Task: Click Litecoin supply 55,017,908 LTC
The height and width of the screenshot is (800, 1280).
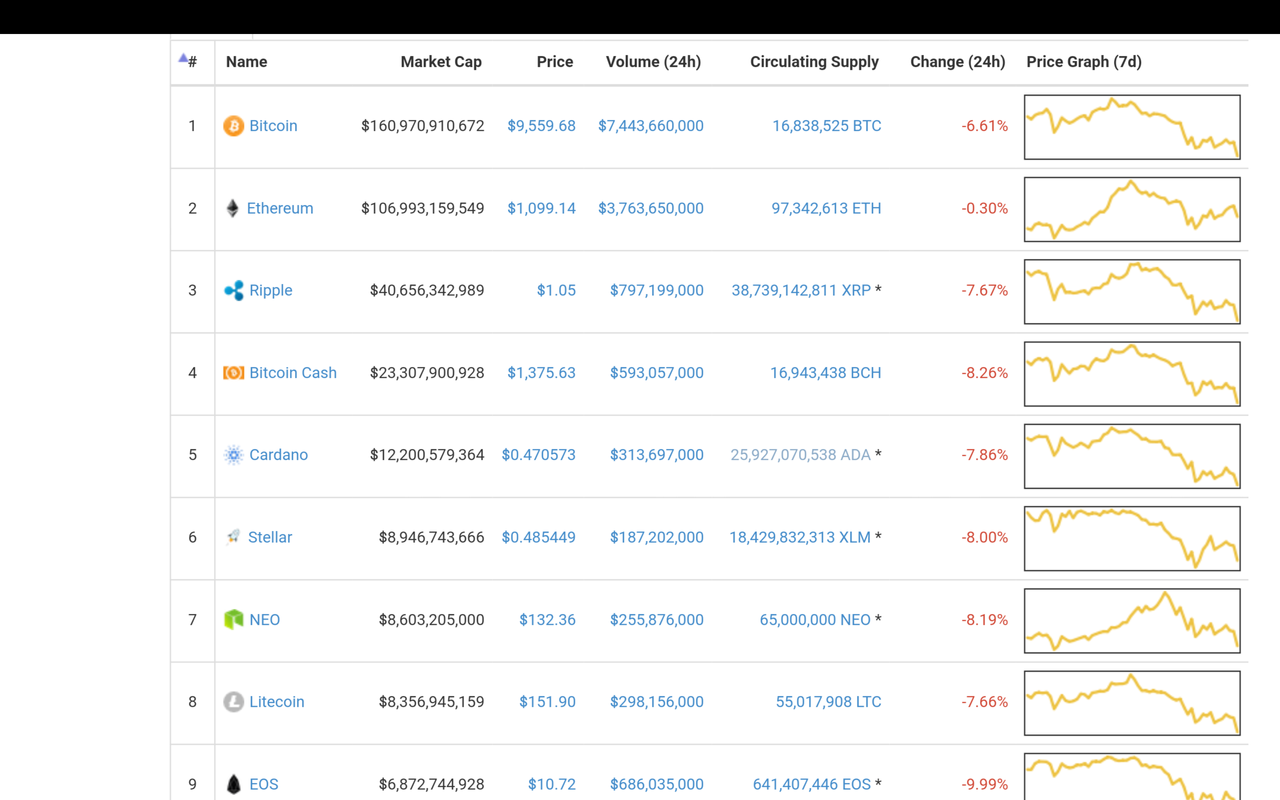Action: (x=829, y=702)
